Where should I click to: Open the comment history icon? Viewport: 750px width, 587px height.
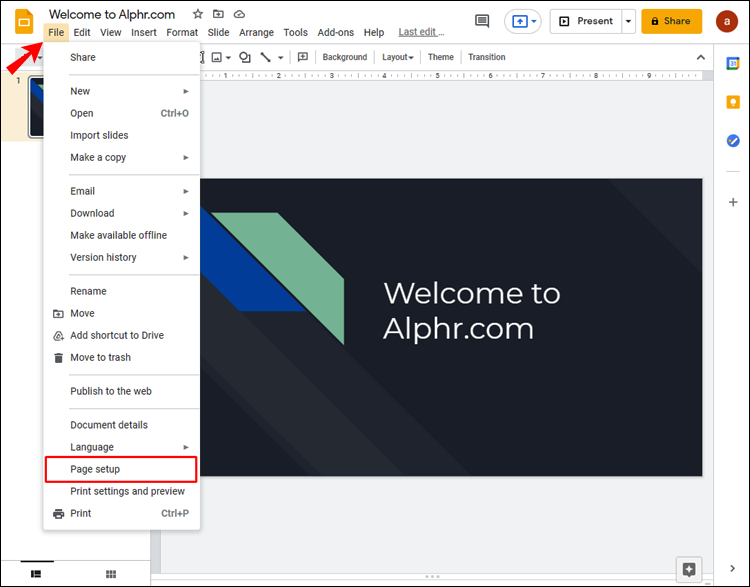(x=482, y=21)
